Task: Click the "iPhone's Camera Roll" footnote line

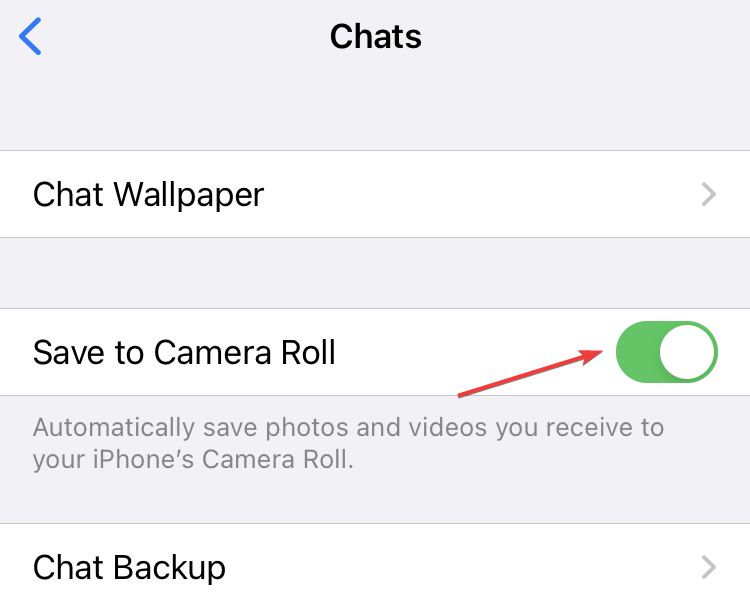Action: [x=193, y=460]
